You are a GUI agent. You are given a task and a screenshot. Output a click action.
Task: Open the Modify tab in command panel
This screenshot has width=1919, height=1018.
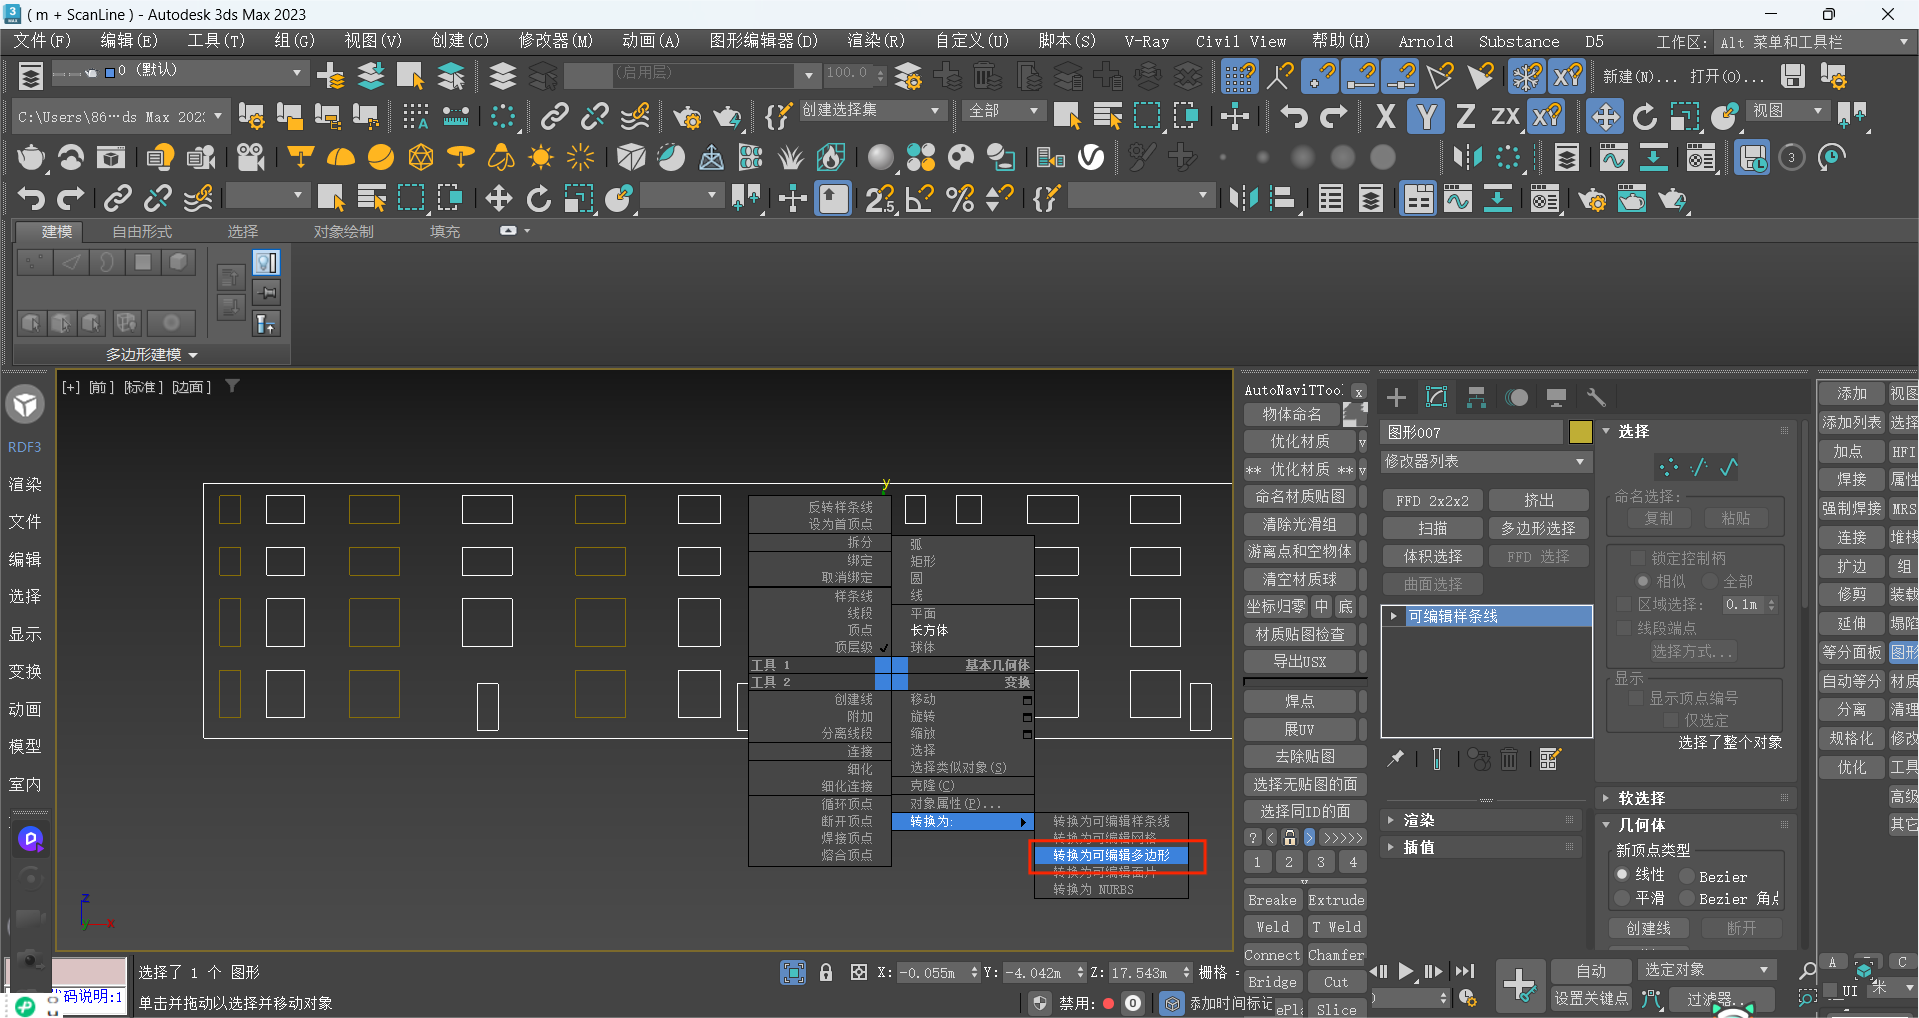pos(1436,397)
